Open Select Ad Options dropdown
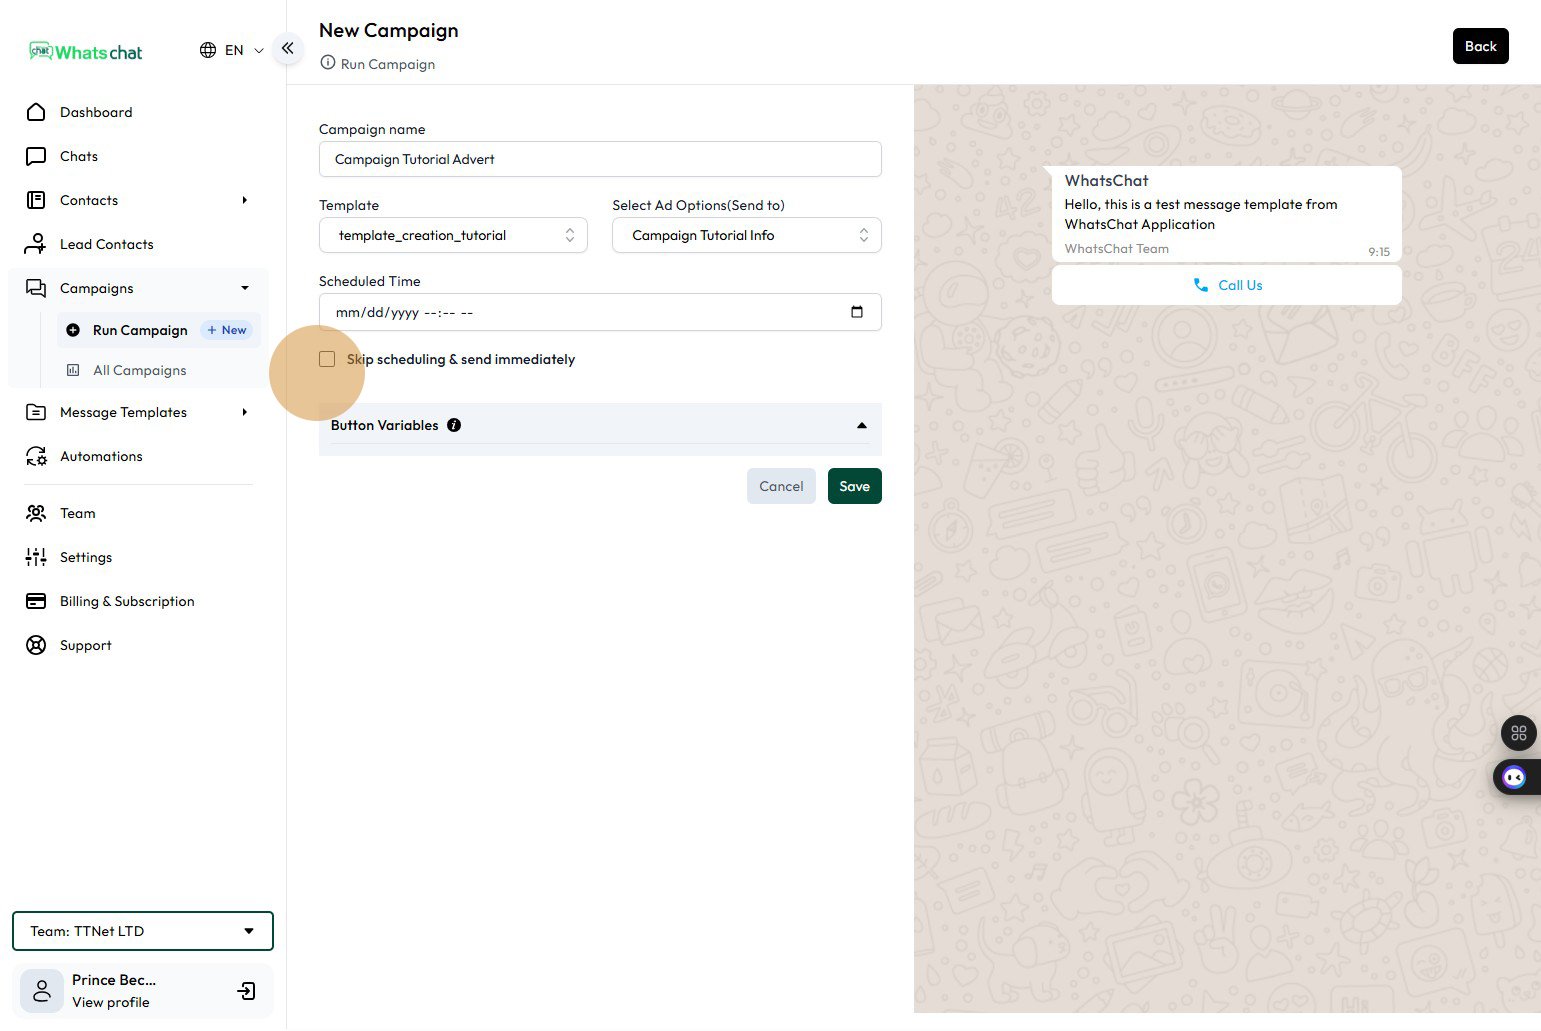Viewport: 1541px width, 1031px height. 746,235
